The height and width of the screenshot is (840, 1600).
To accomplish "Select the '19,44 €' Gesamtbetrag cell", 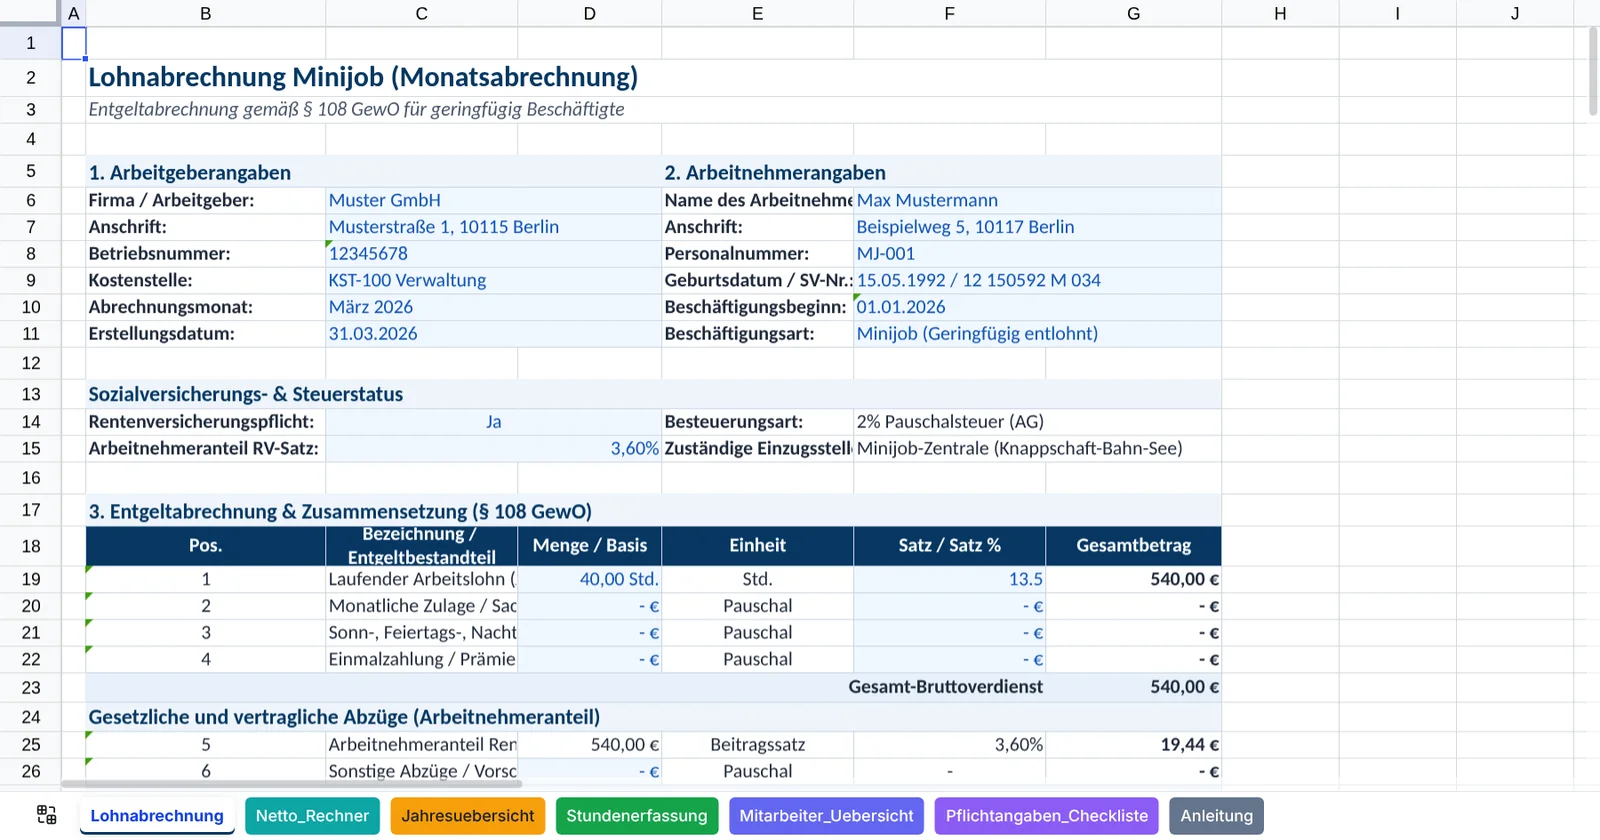I will pyautogui.click(x=1133, y=745).
